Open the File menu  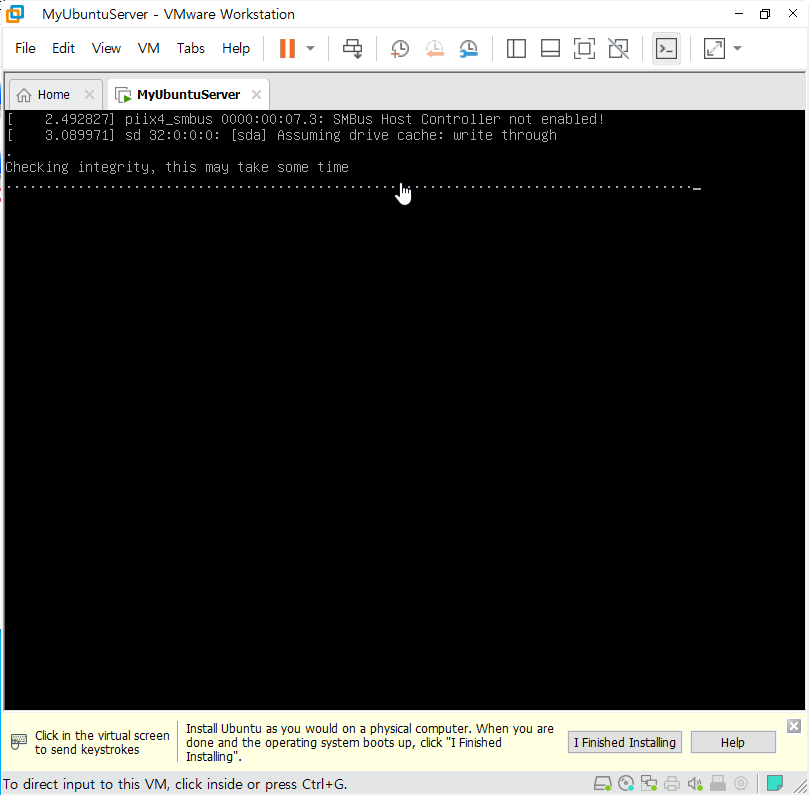click(x=25, y=48)
